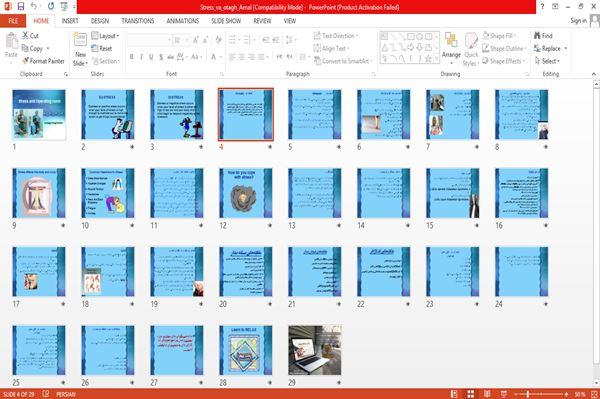Click the account avatar next to Sign in
Viewport: 600px width, 399px height.
coord(595,21)
